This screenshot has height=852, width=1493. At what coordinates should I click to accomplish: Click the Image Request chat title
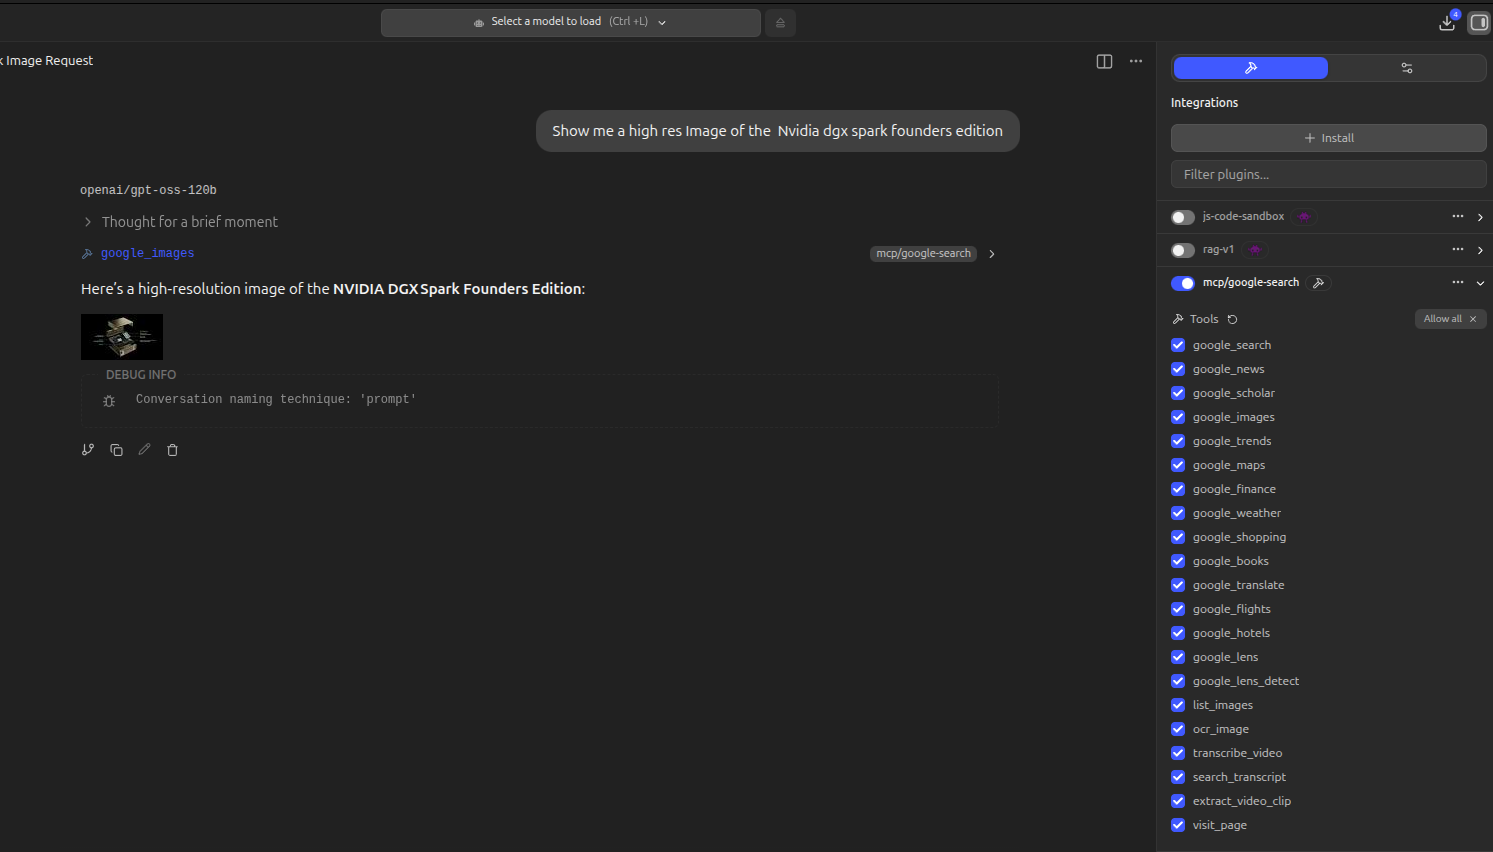47,61
